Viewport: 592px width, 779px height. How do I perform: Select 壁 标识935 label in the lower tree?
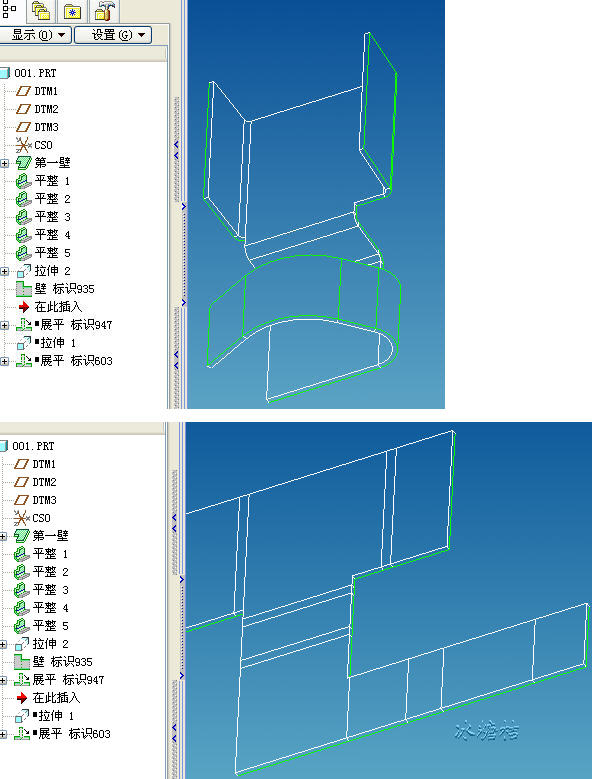[x=63, y=662]
